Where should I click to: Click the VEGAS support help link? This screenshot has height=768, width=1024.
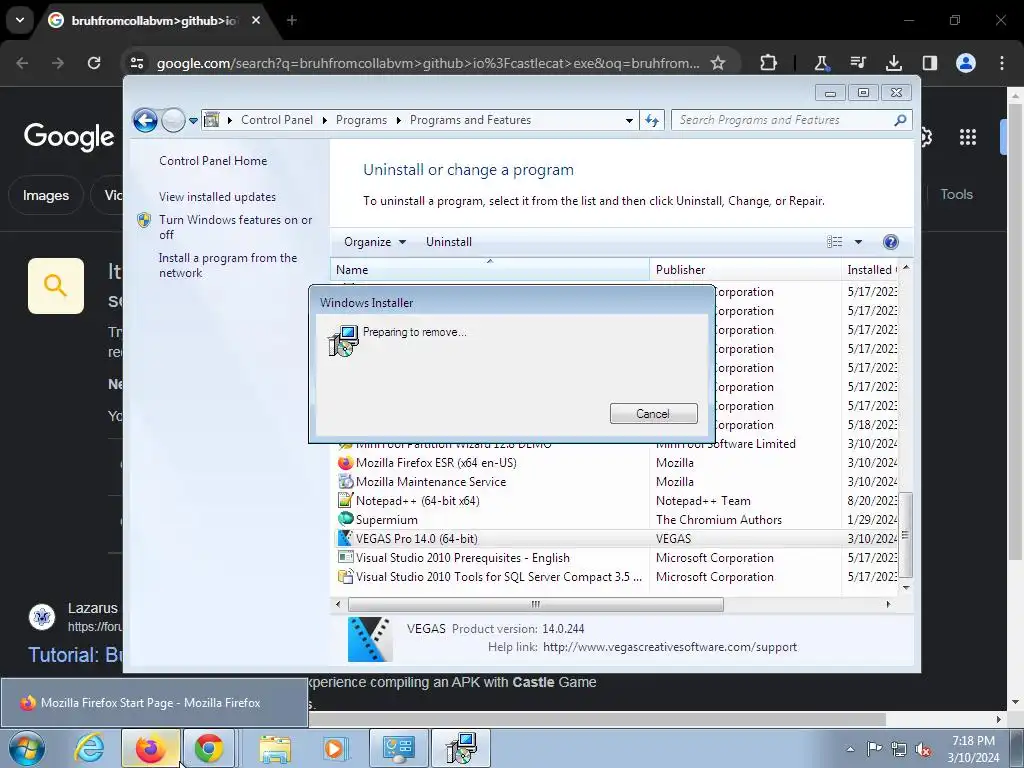tap(669, 647)
